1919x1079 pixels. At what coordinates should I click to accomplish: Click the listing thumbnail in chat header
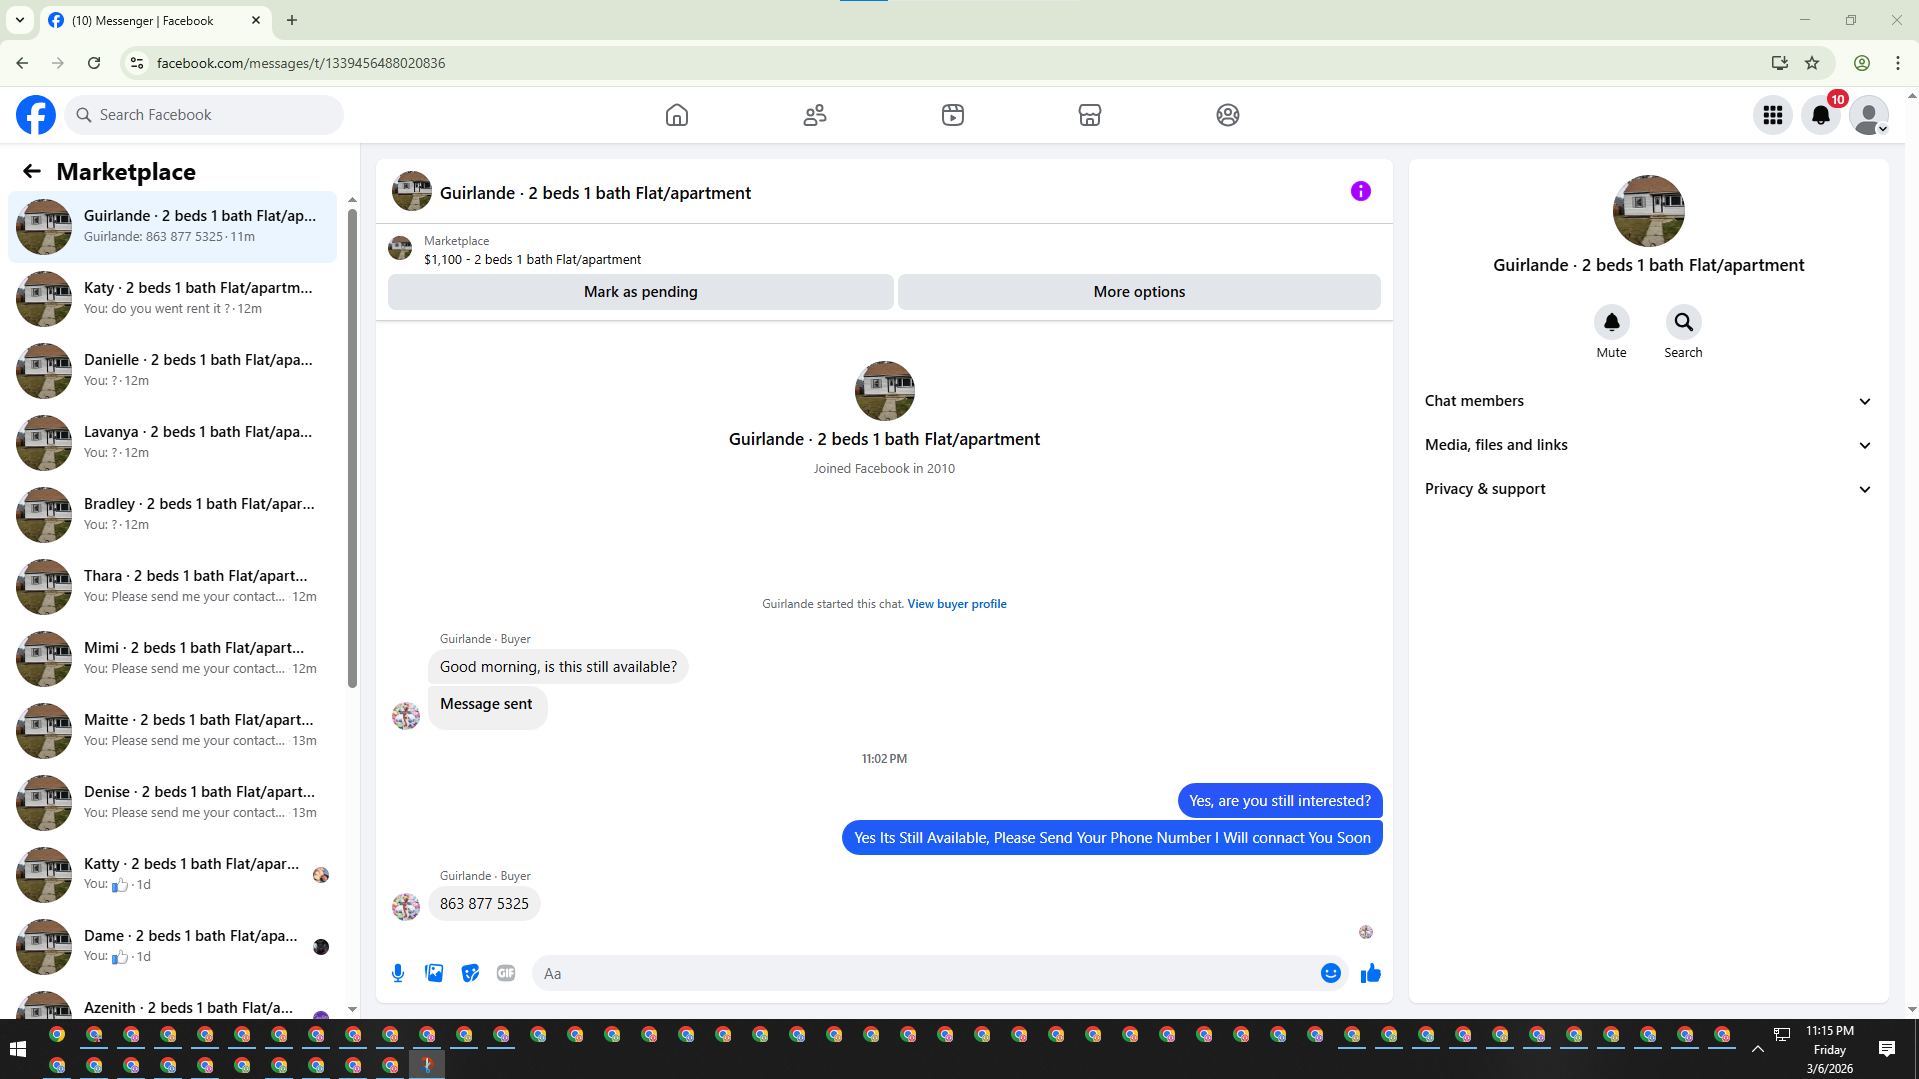[x=411, y=191]
